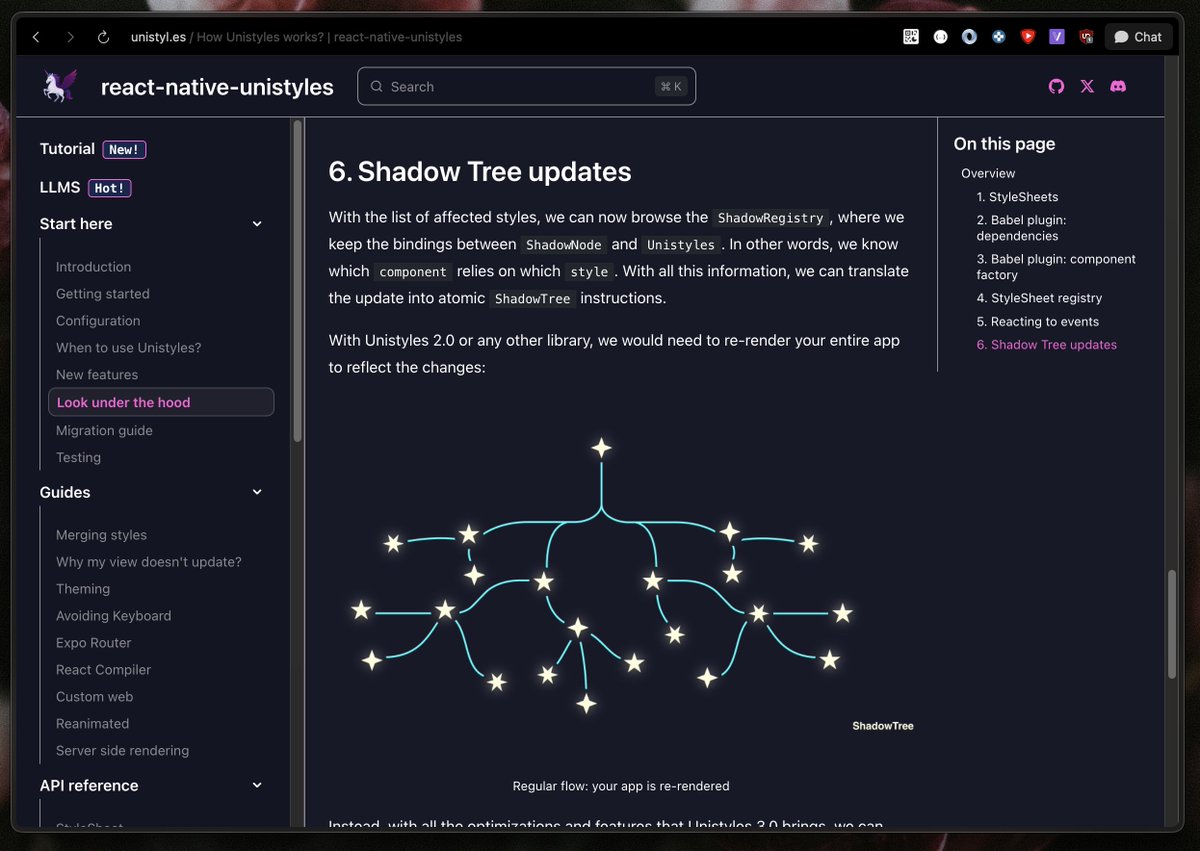Screen dimensions: 1200x851
Task: Jump to 3. Babel plugin: component factory
Action: click(x=1056, y=267)
